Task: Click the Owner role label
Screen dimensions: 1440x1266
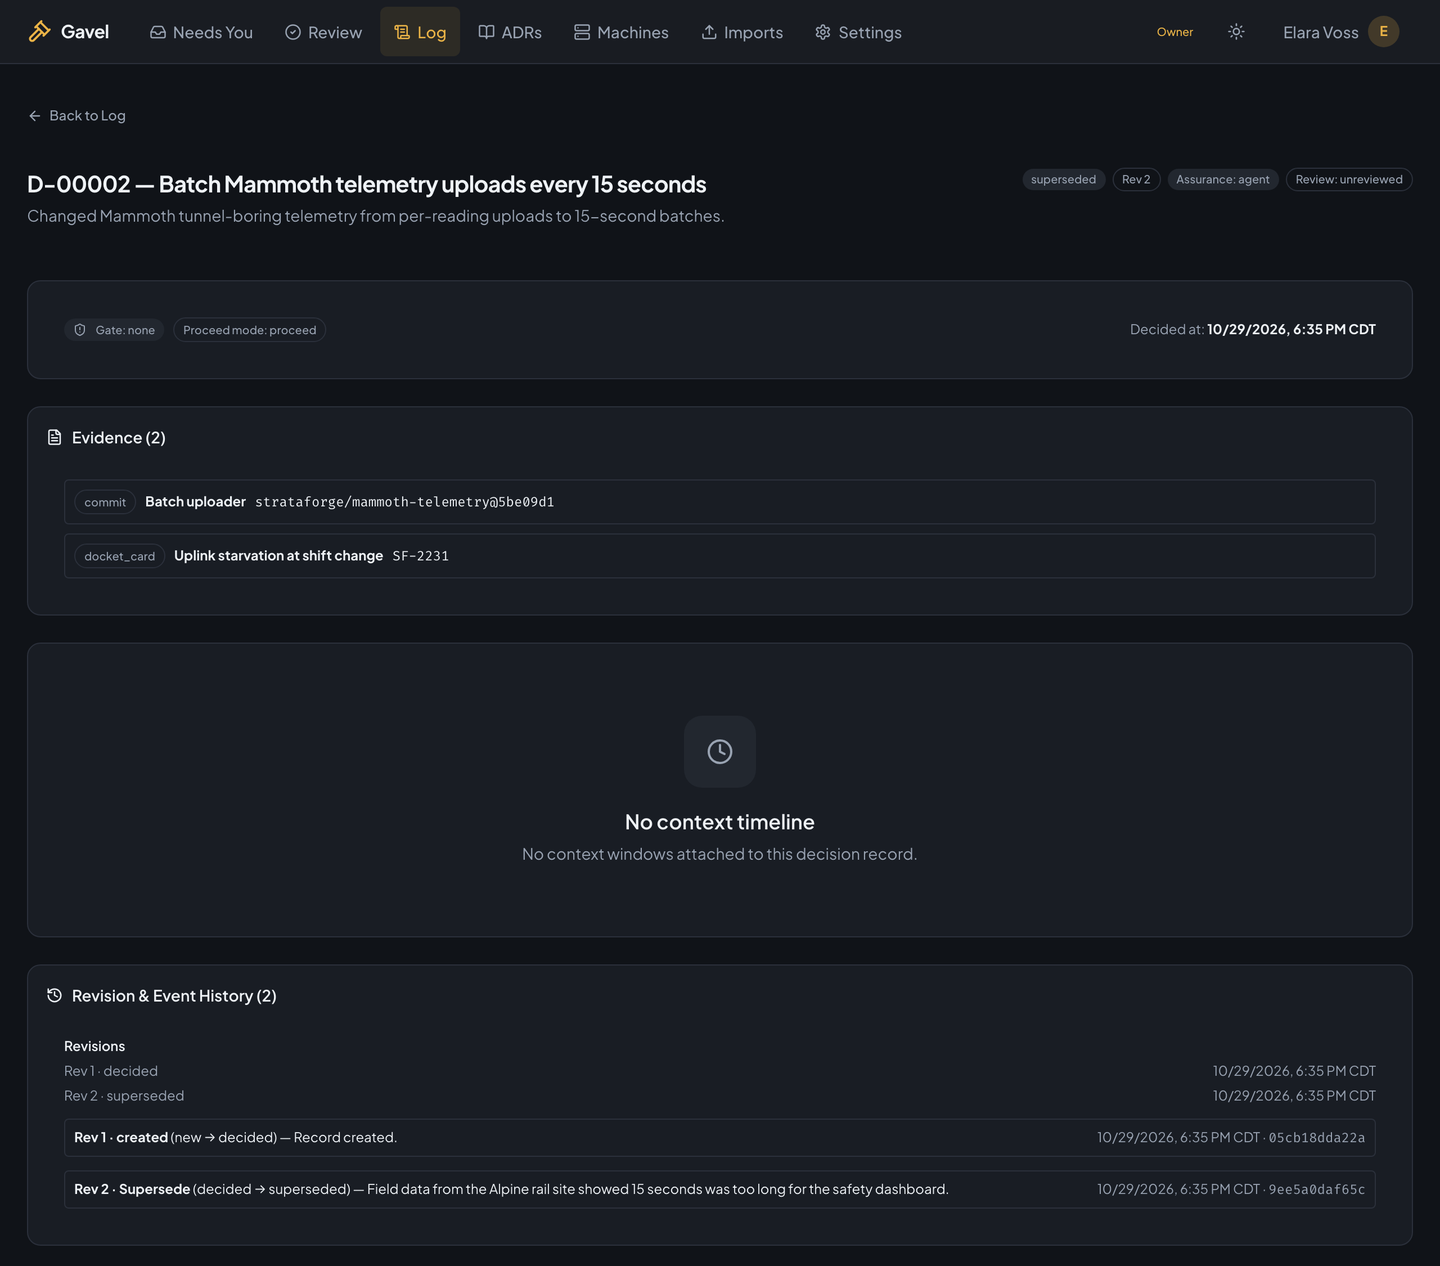Action: (1175, 32)
